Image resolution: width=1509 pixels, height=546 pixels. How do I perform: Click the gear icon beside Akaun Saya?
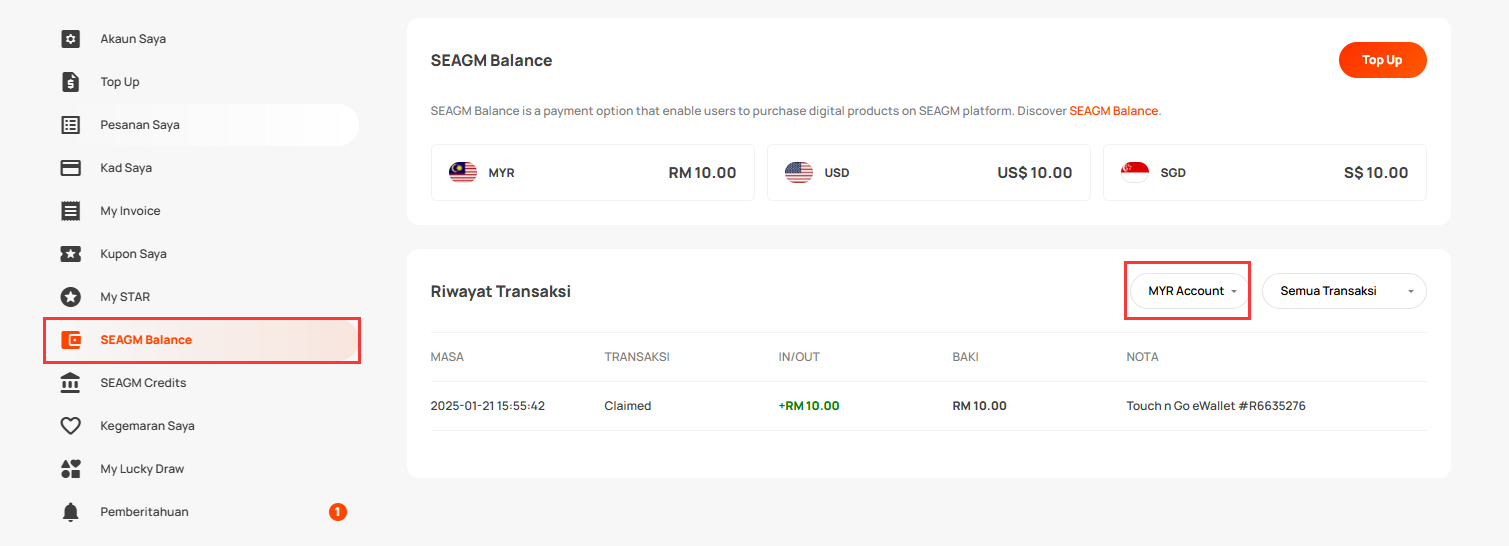[70, 39]
